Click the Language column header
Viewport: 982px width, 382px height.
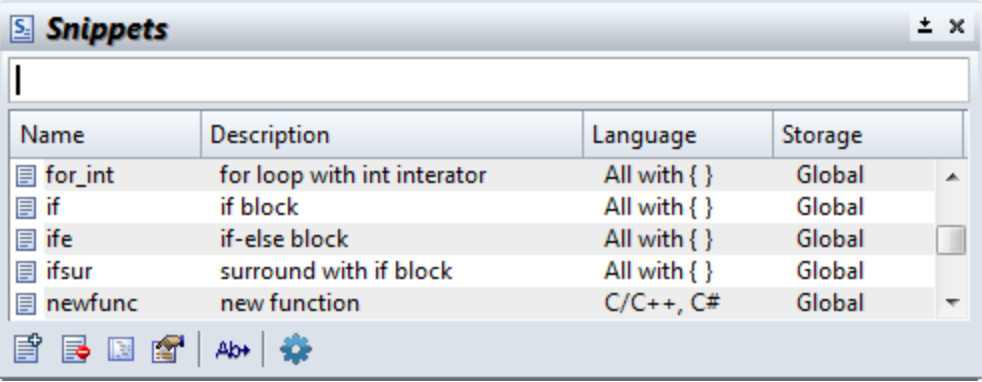pyautogui.click(x=678, y=135)
